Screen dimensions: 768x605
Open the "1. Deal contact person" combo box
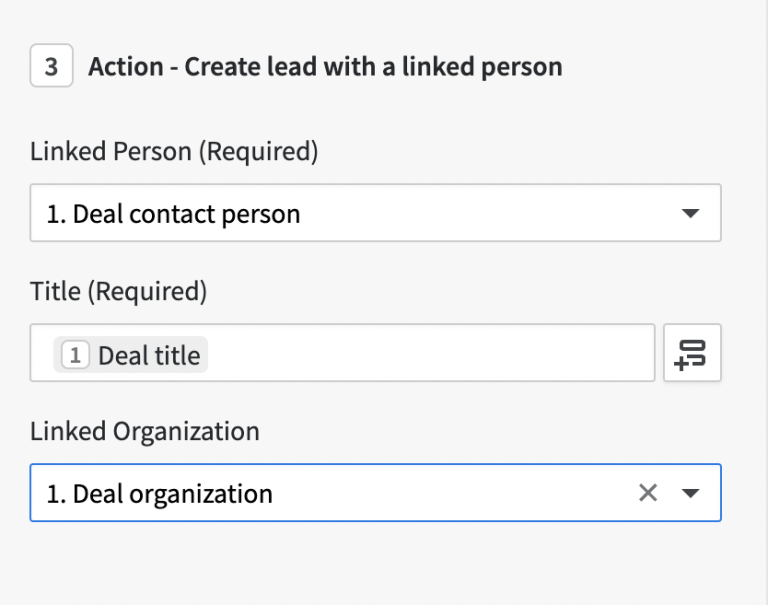point(375,213)
